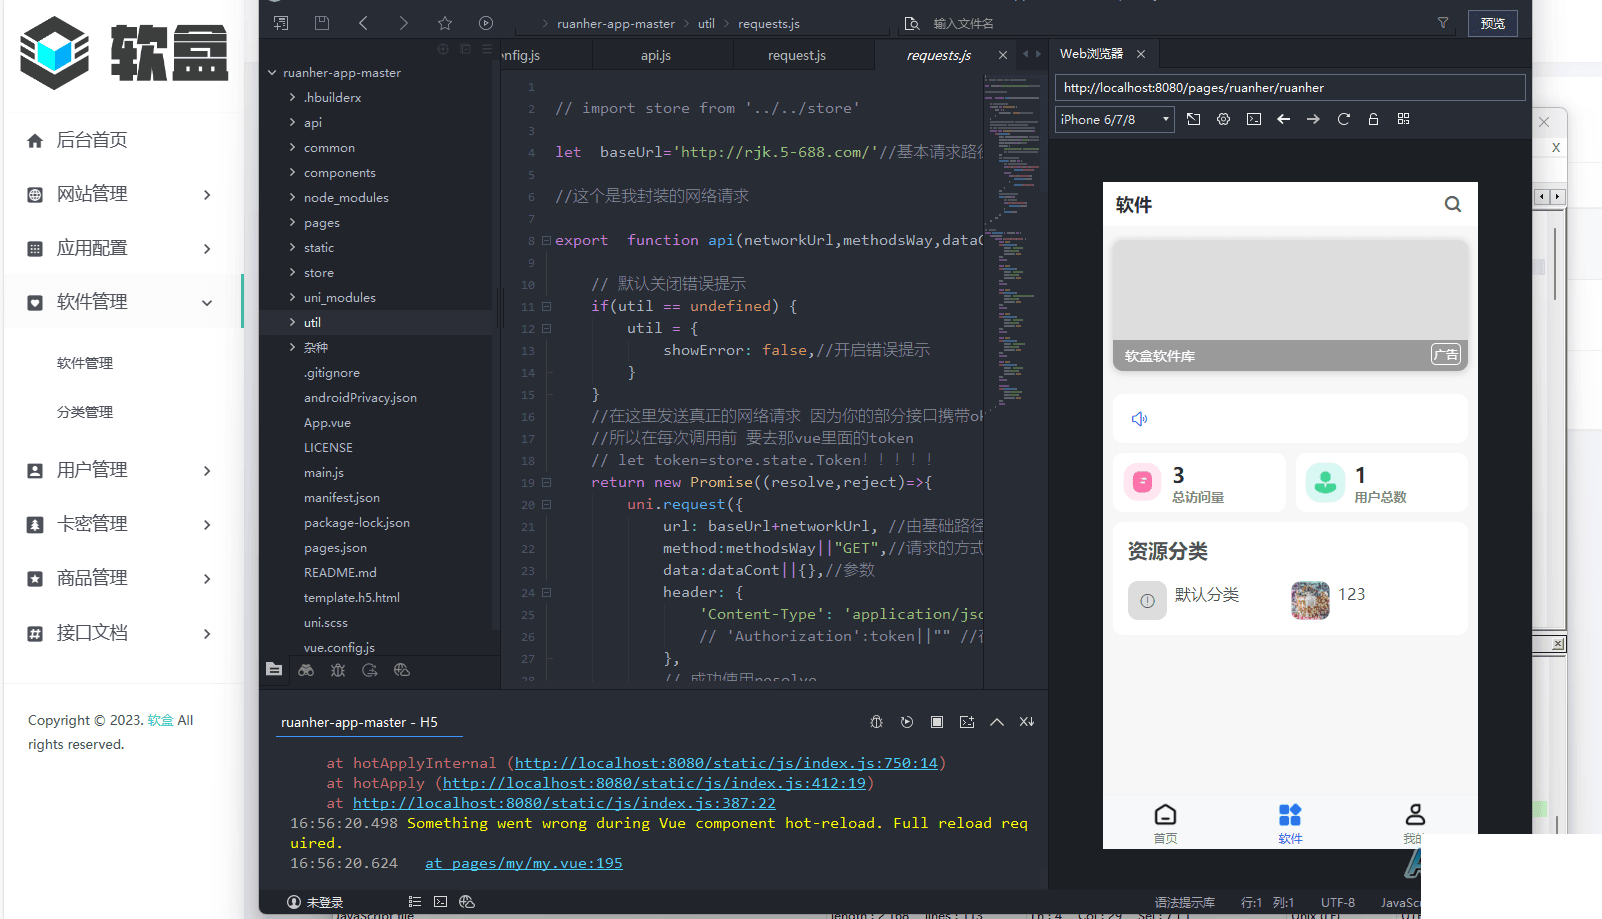Click the browser URL address field
Viewport: 1602px width, 919px height.
(1289, 88)
